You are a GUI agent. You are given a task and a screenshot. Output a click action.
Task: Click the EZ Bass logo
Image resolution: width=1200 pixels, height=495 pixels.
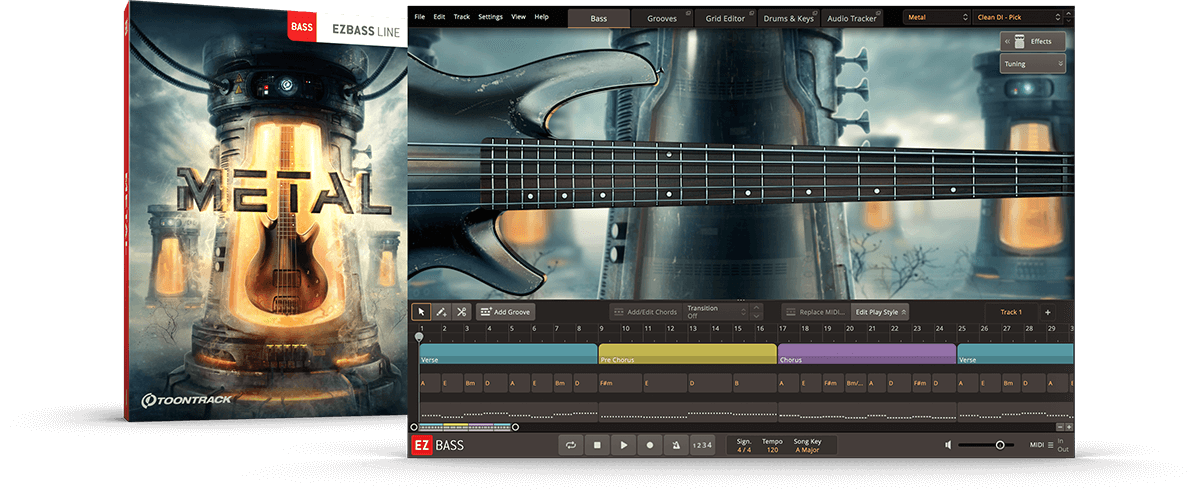click(438, 445)
